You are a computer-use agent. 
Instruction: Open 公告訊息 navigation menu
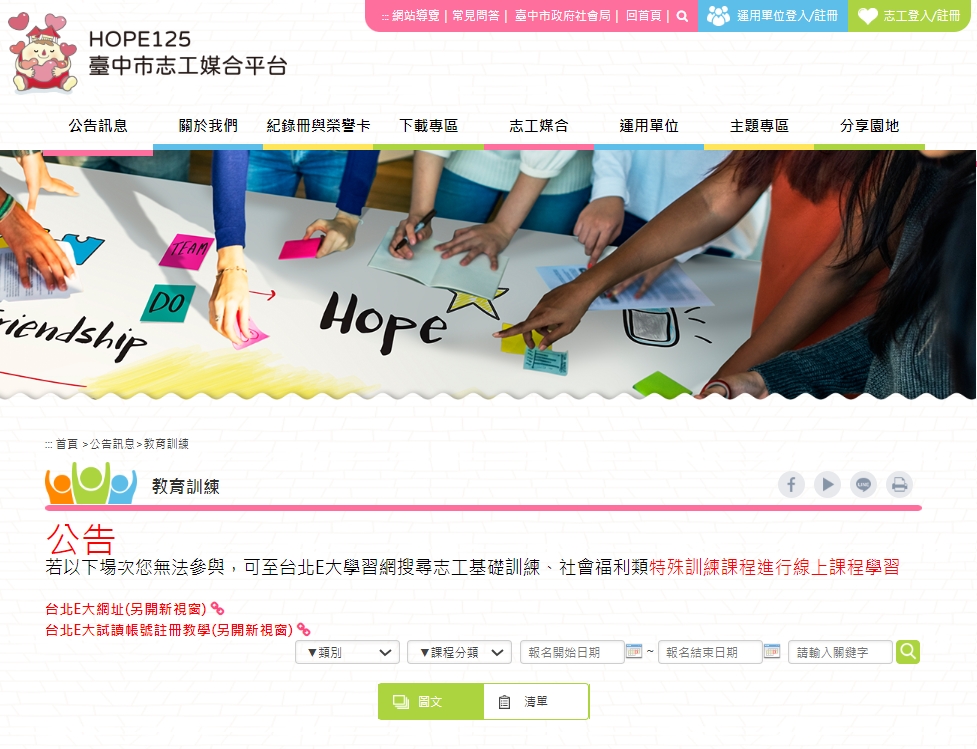click(x=98, y=126)
